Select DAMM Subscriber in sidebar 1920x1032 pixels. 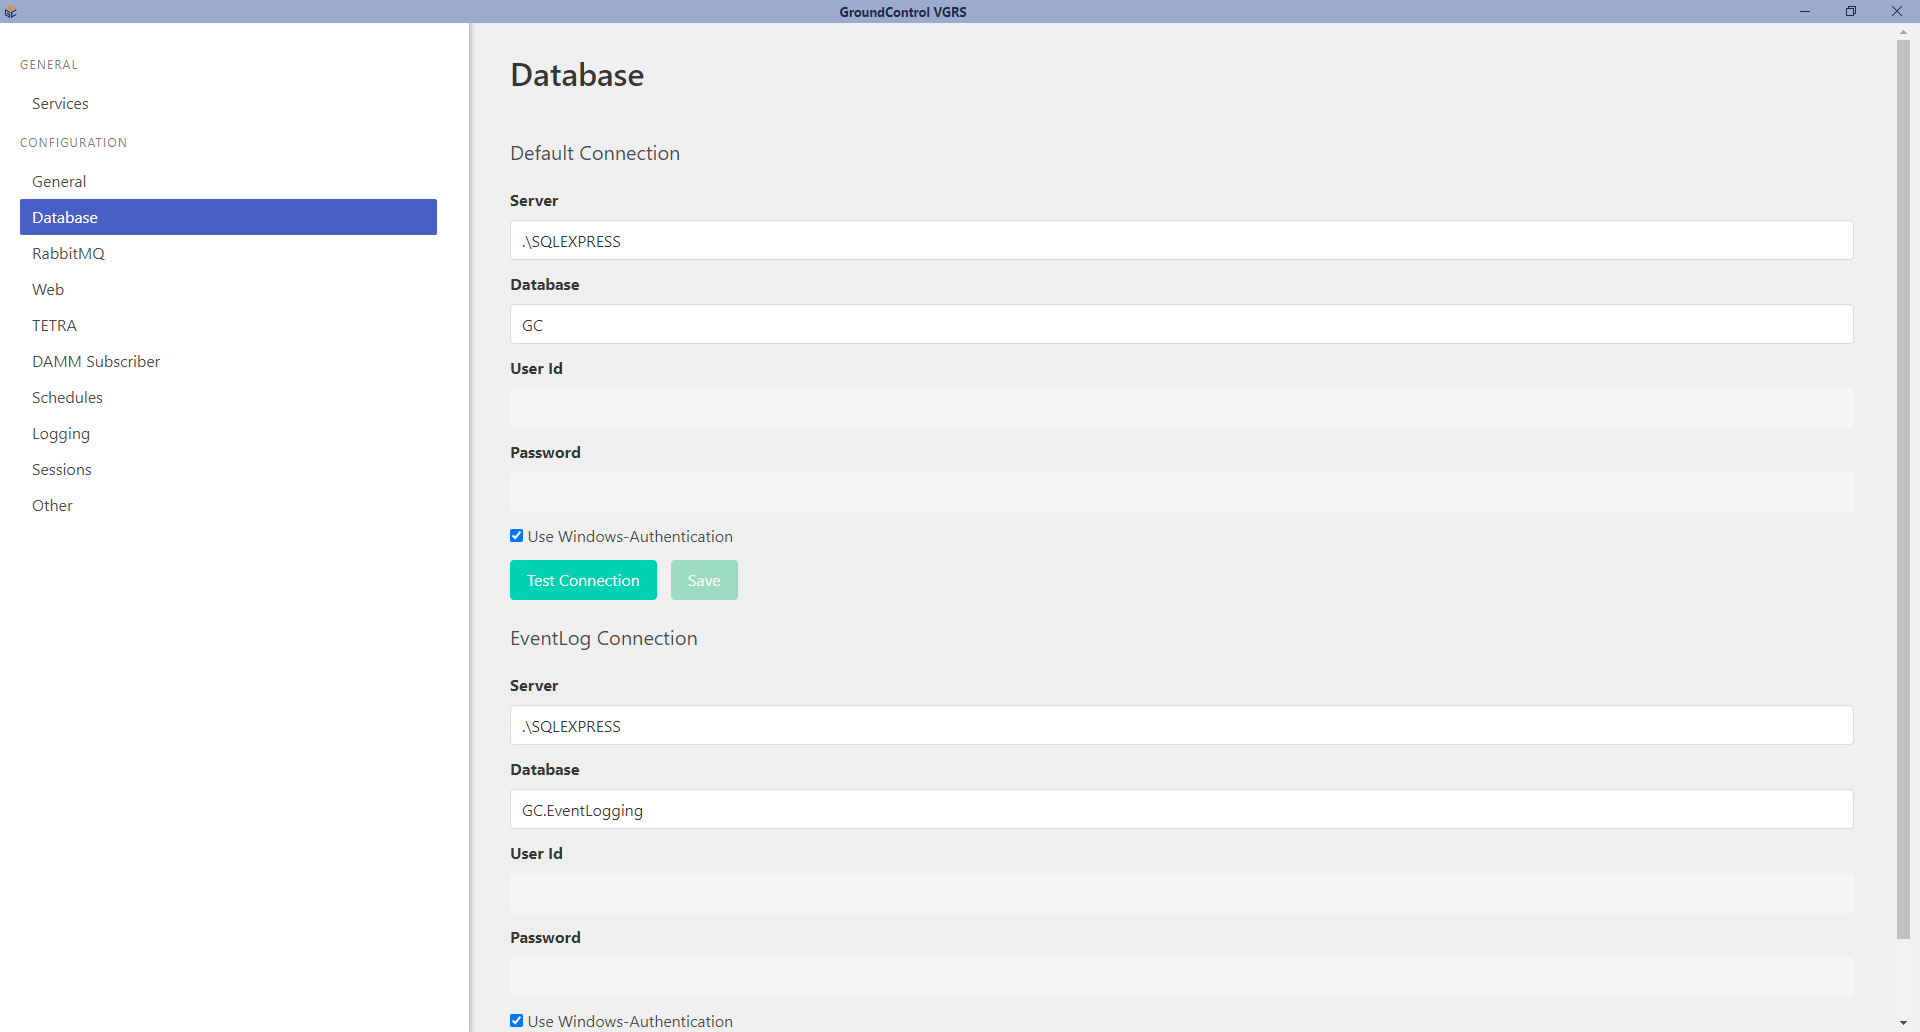[96, 362]
